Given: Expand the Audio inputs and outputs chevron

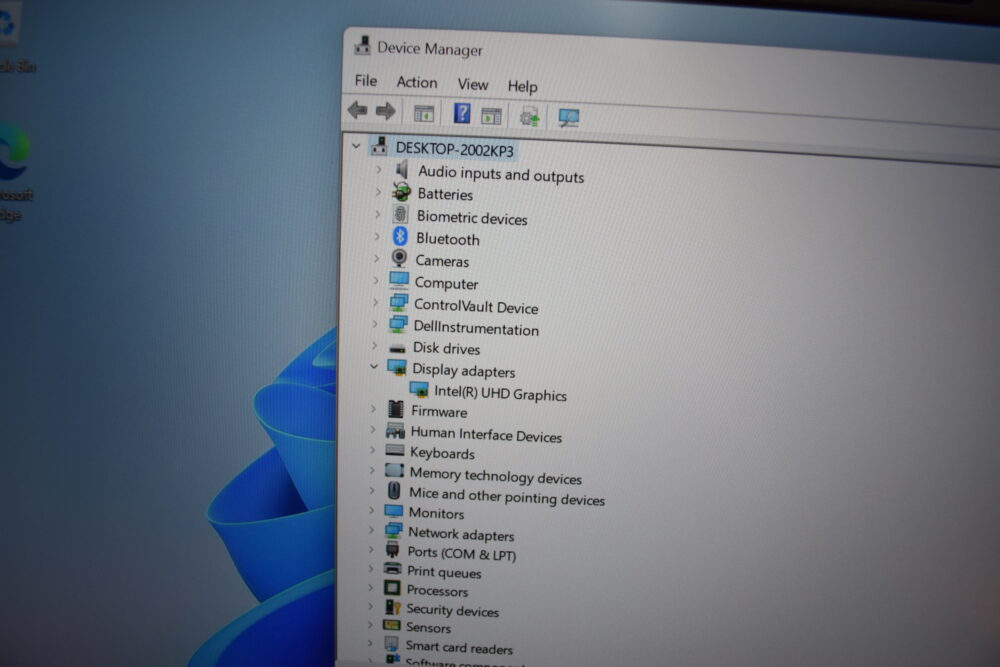Looking at the screenshot, I should (x=378, y=169).
